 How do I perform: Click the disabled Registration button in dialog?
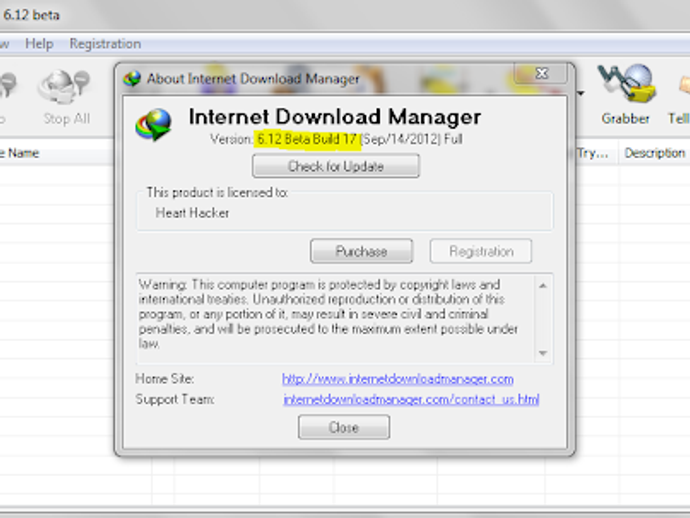tap(481, 251)
